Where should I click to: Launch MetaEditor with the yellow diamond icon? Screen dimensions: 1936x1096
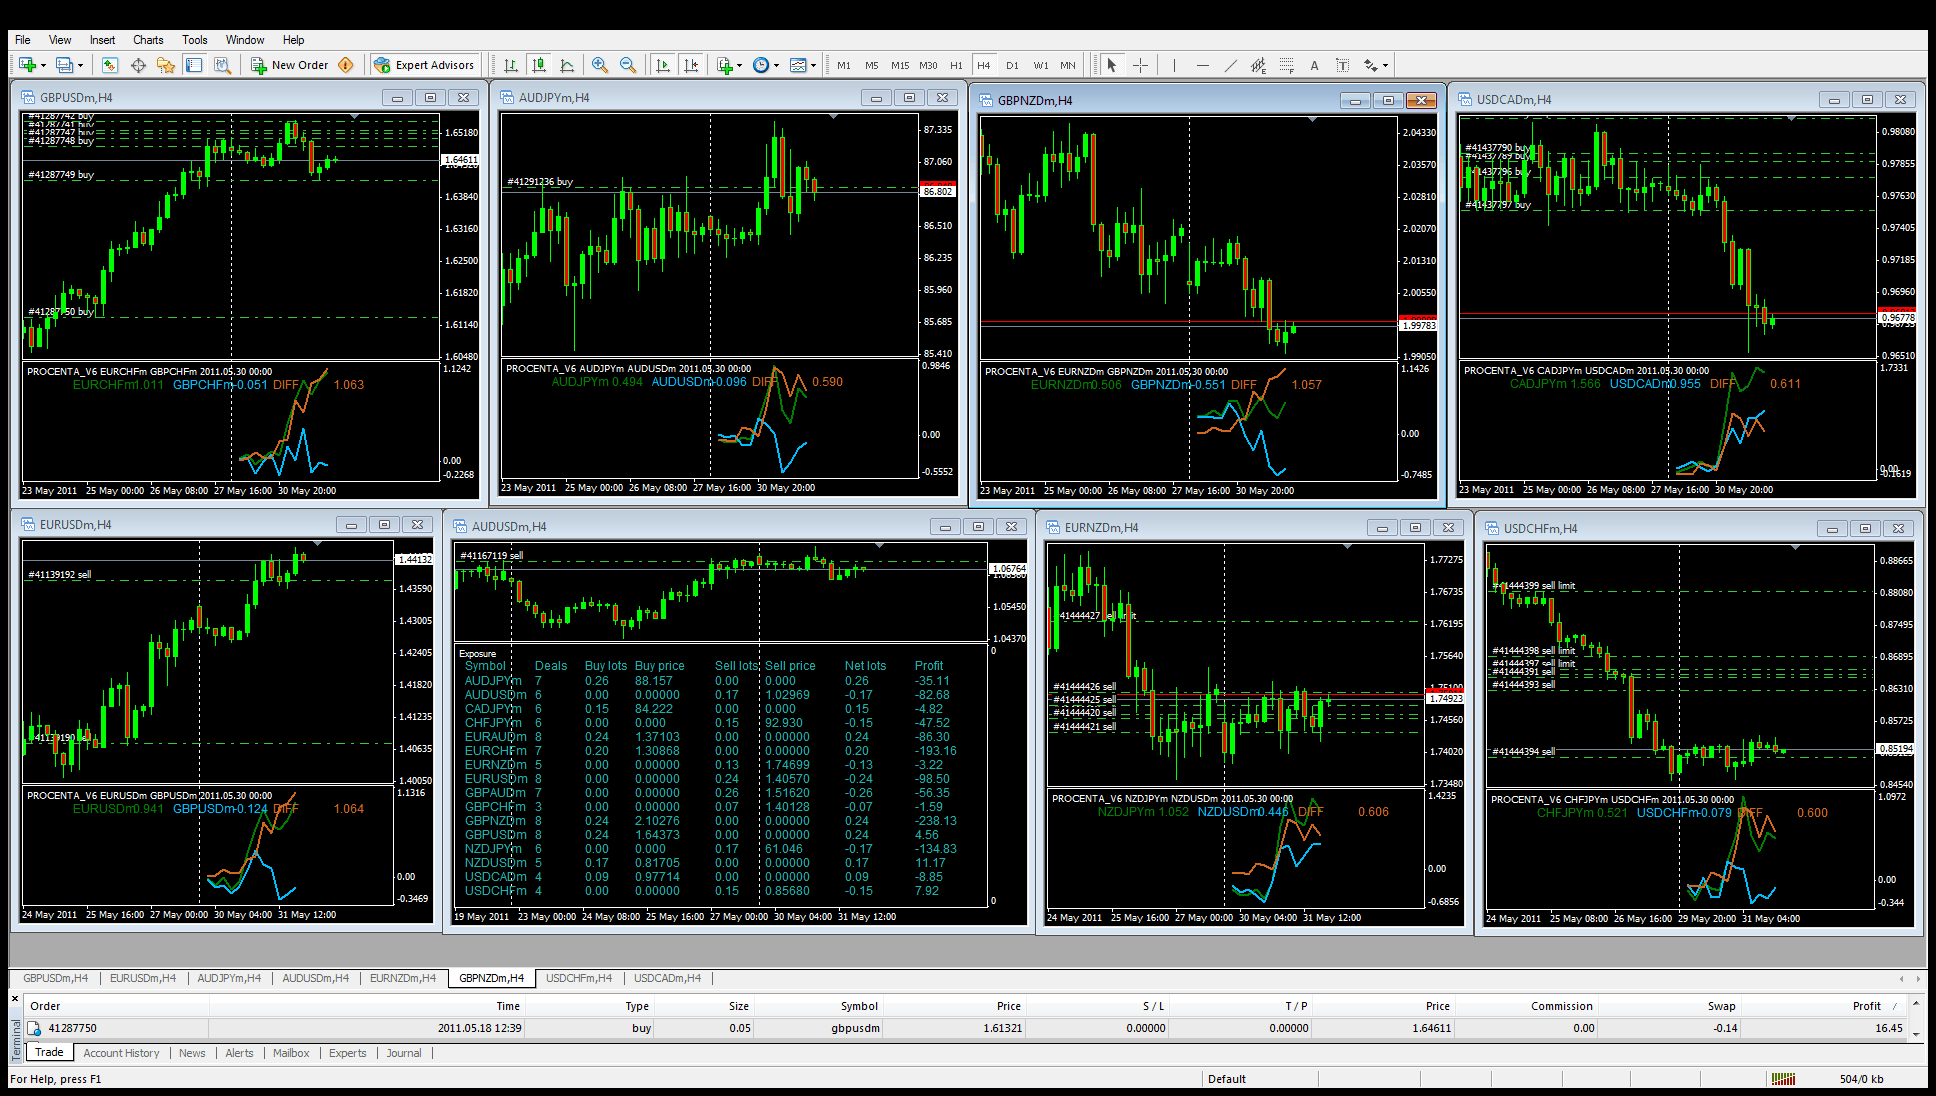click(x=346, y=65)
